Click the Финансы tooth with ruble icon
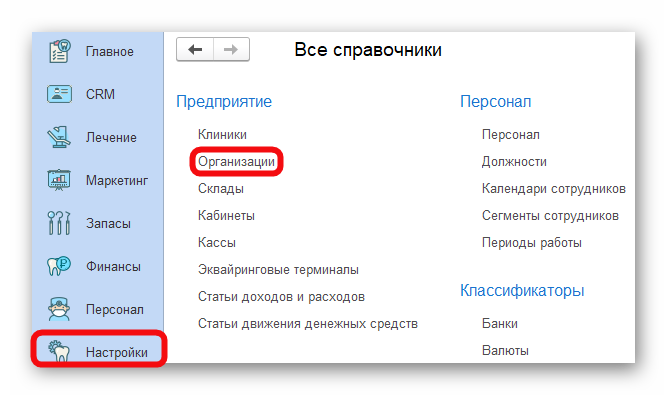This screenshot has width=667, height=395. (59, 266)
